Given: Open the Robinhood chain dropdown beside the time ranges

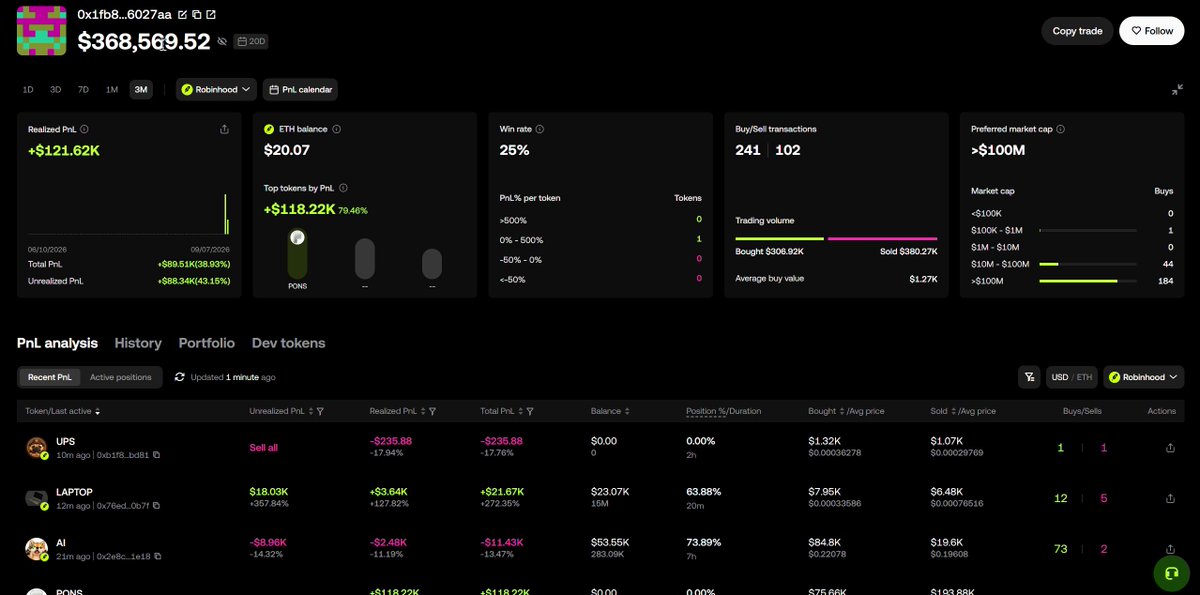Looking at the screenshot, I should (217, 90).
